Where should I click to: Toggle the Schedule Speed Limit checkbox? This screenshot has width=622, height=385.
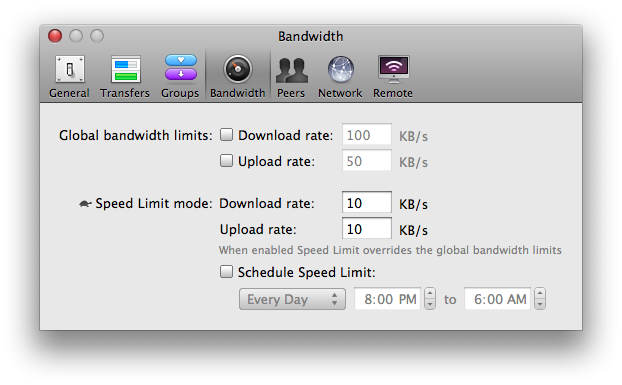click(x=227, y=272)
